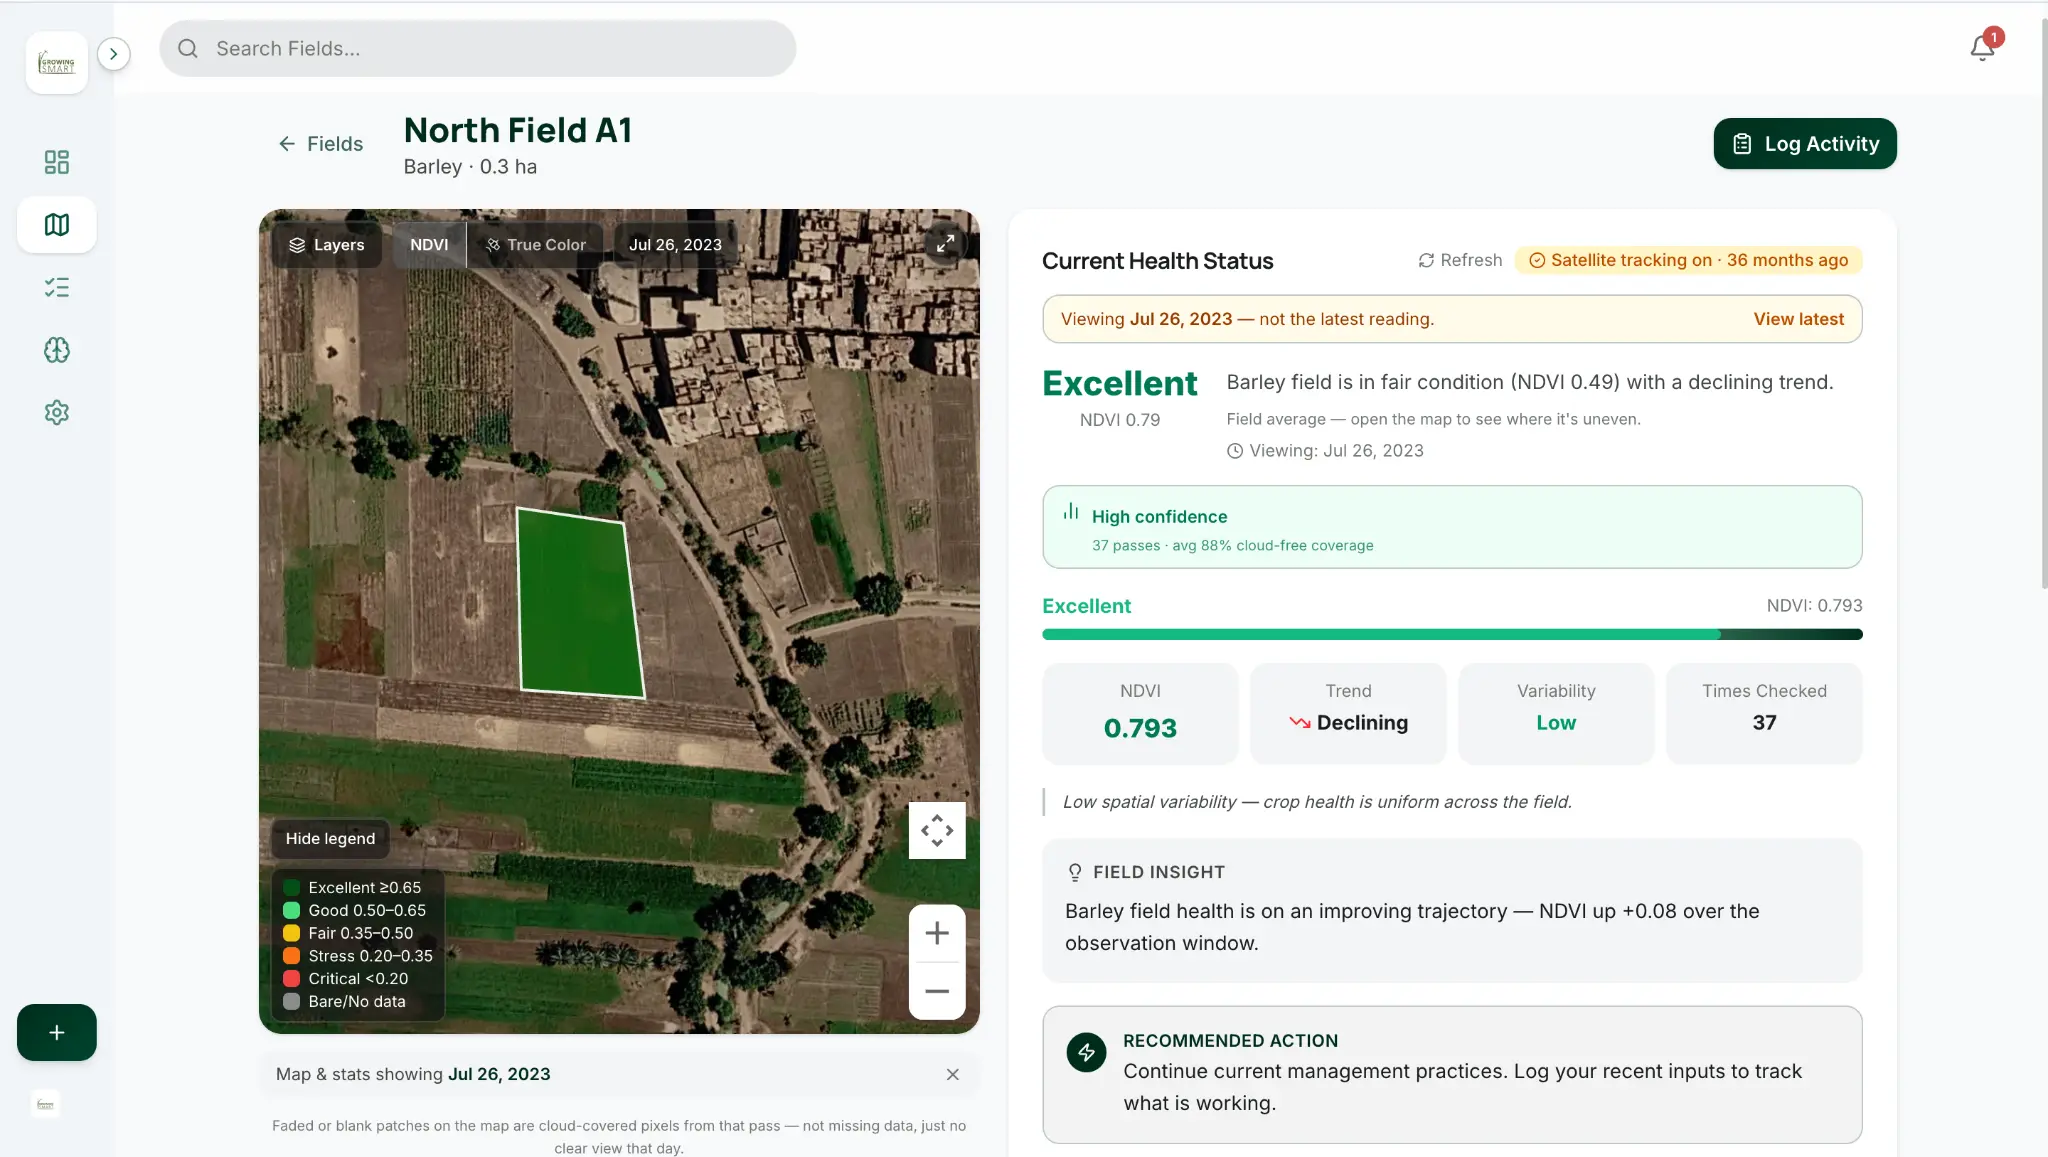Open the tasks checklist icon in sidebar

tap(57, 288)
